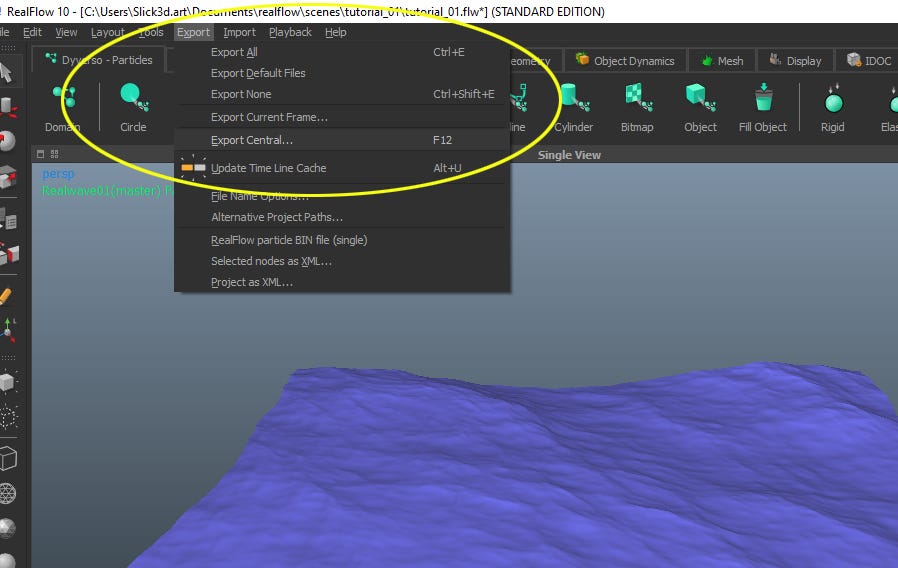Select the orange pencil tool

(6, 296)
